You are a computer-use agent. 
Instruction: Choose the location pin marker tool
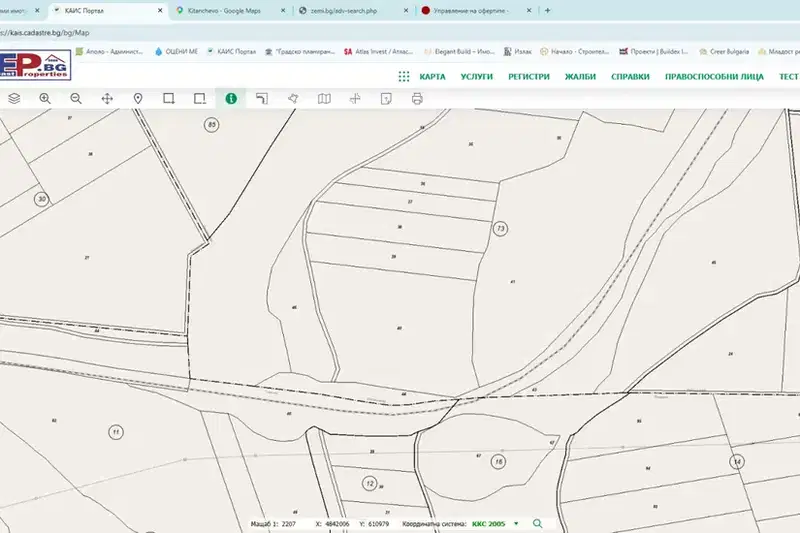(138, 98)
